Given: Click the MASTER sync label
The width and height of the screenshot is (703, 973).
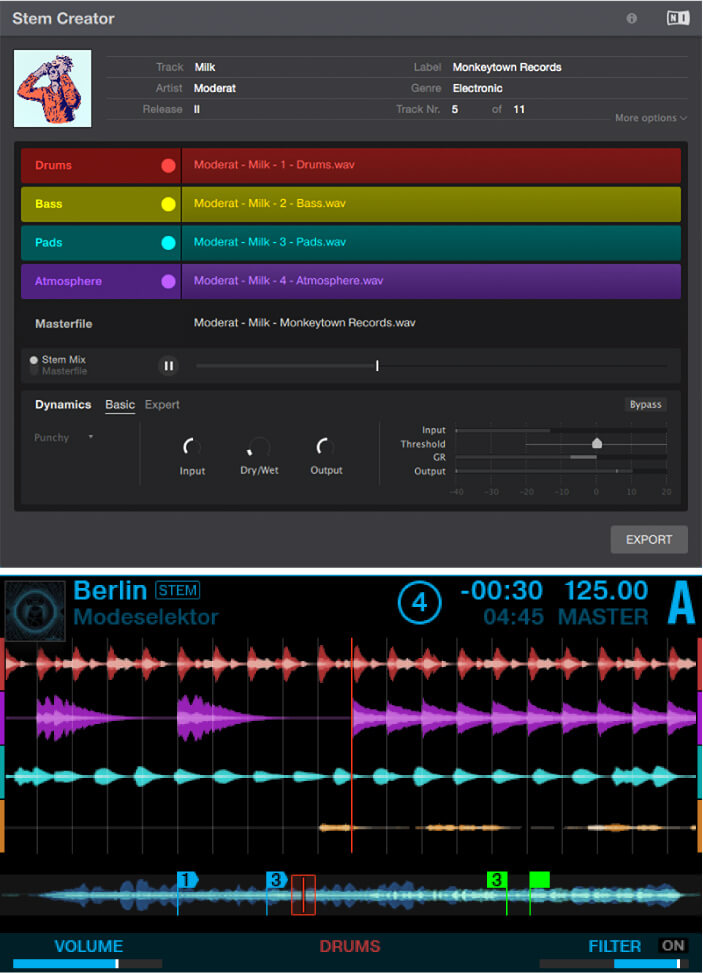Looking at the screenshot, I should (603, 617).
